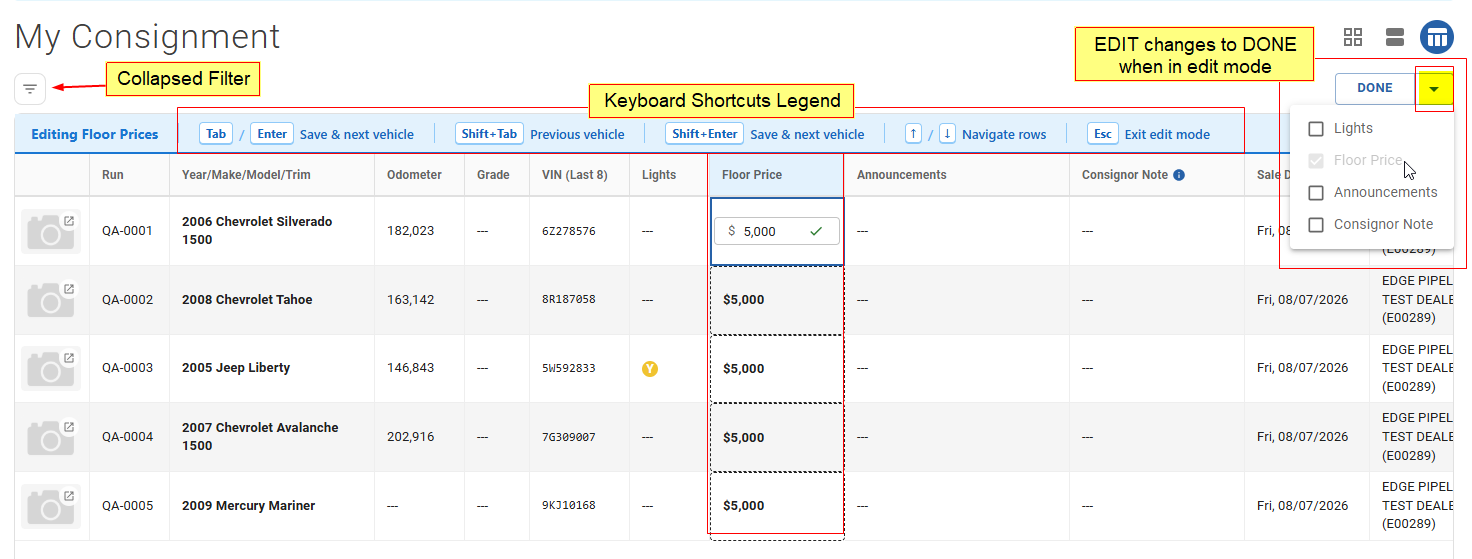Switch to grid card view icon

click(1353, 37)
